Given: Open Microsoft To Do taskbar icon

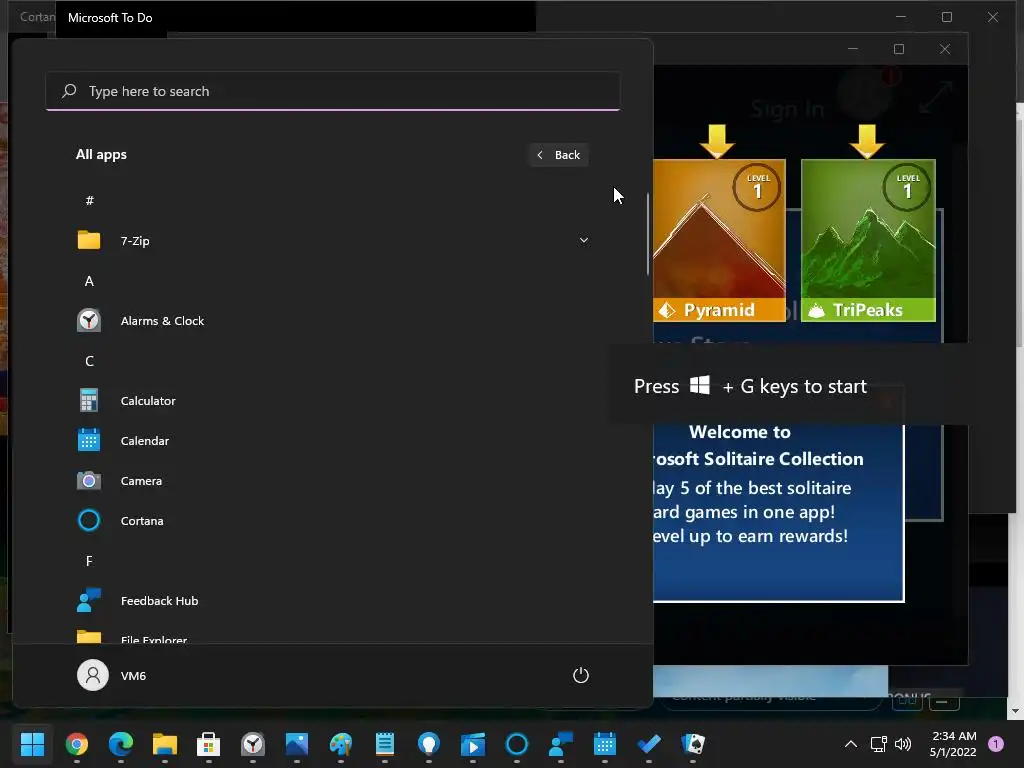Looking at the screenshot, I should pos(648,743).
